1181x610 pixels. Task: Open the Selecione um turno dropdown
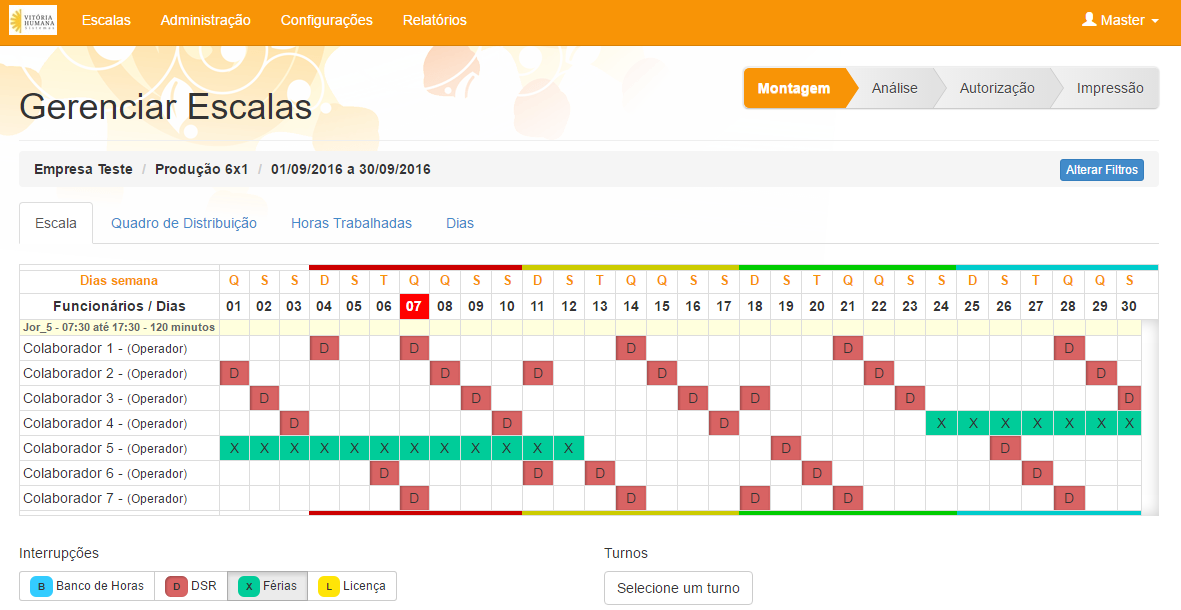(678, 588)
